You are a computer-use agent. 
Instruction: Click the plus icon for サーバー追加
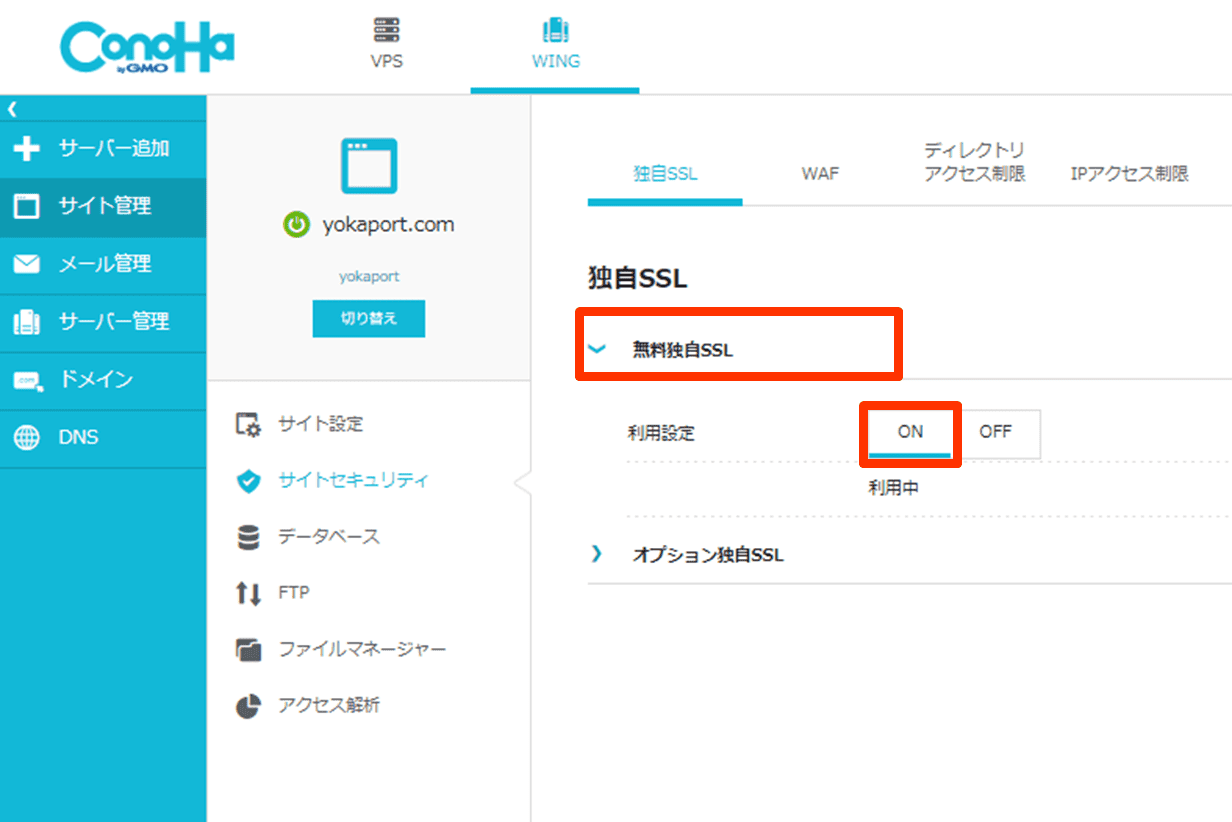[x=27, y=149]
